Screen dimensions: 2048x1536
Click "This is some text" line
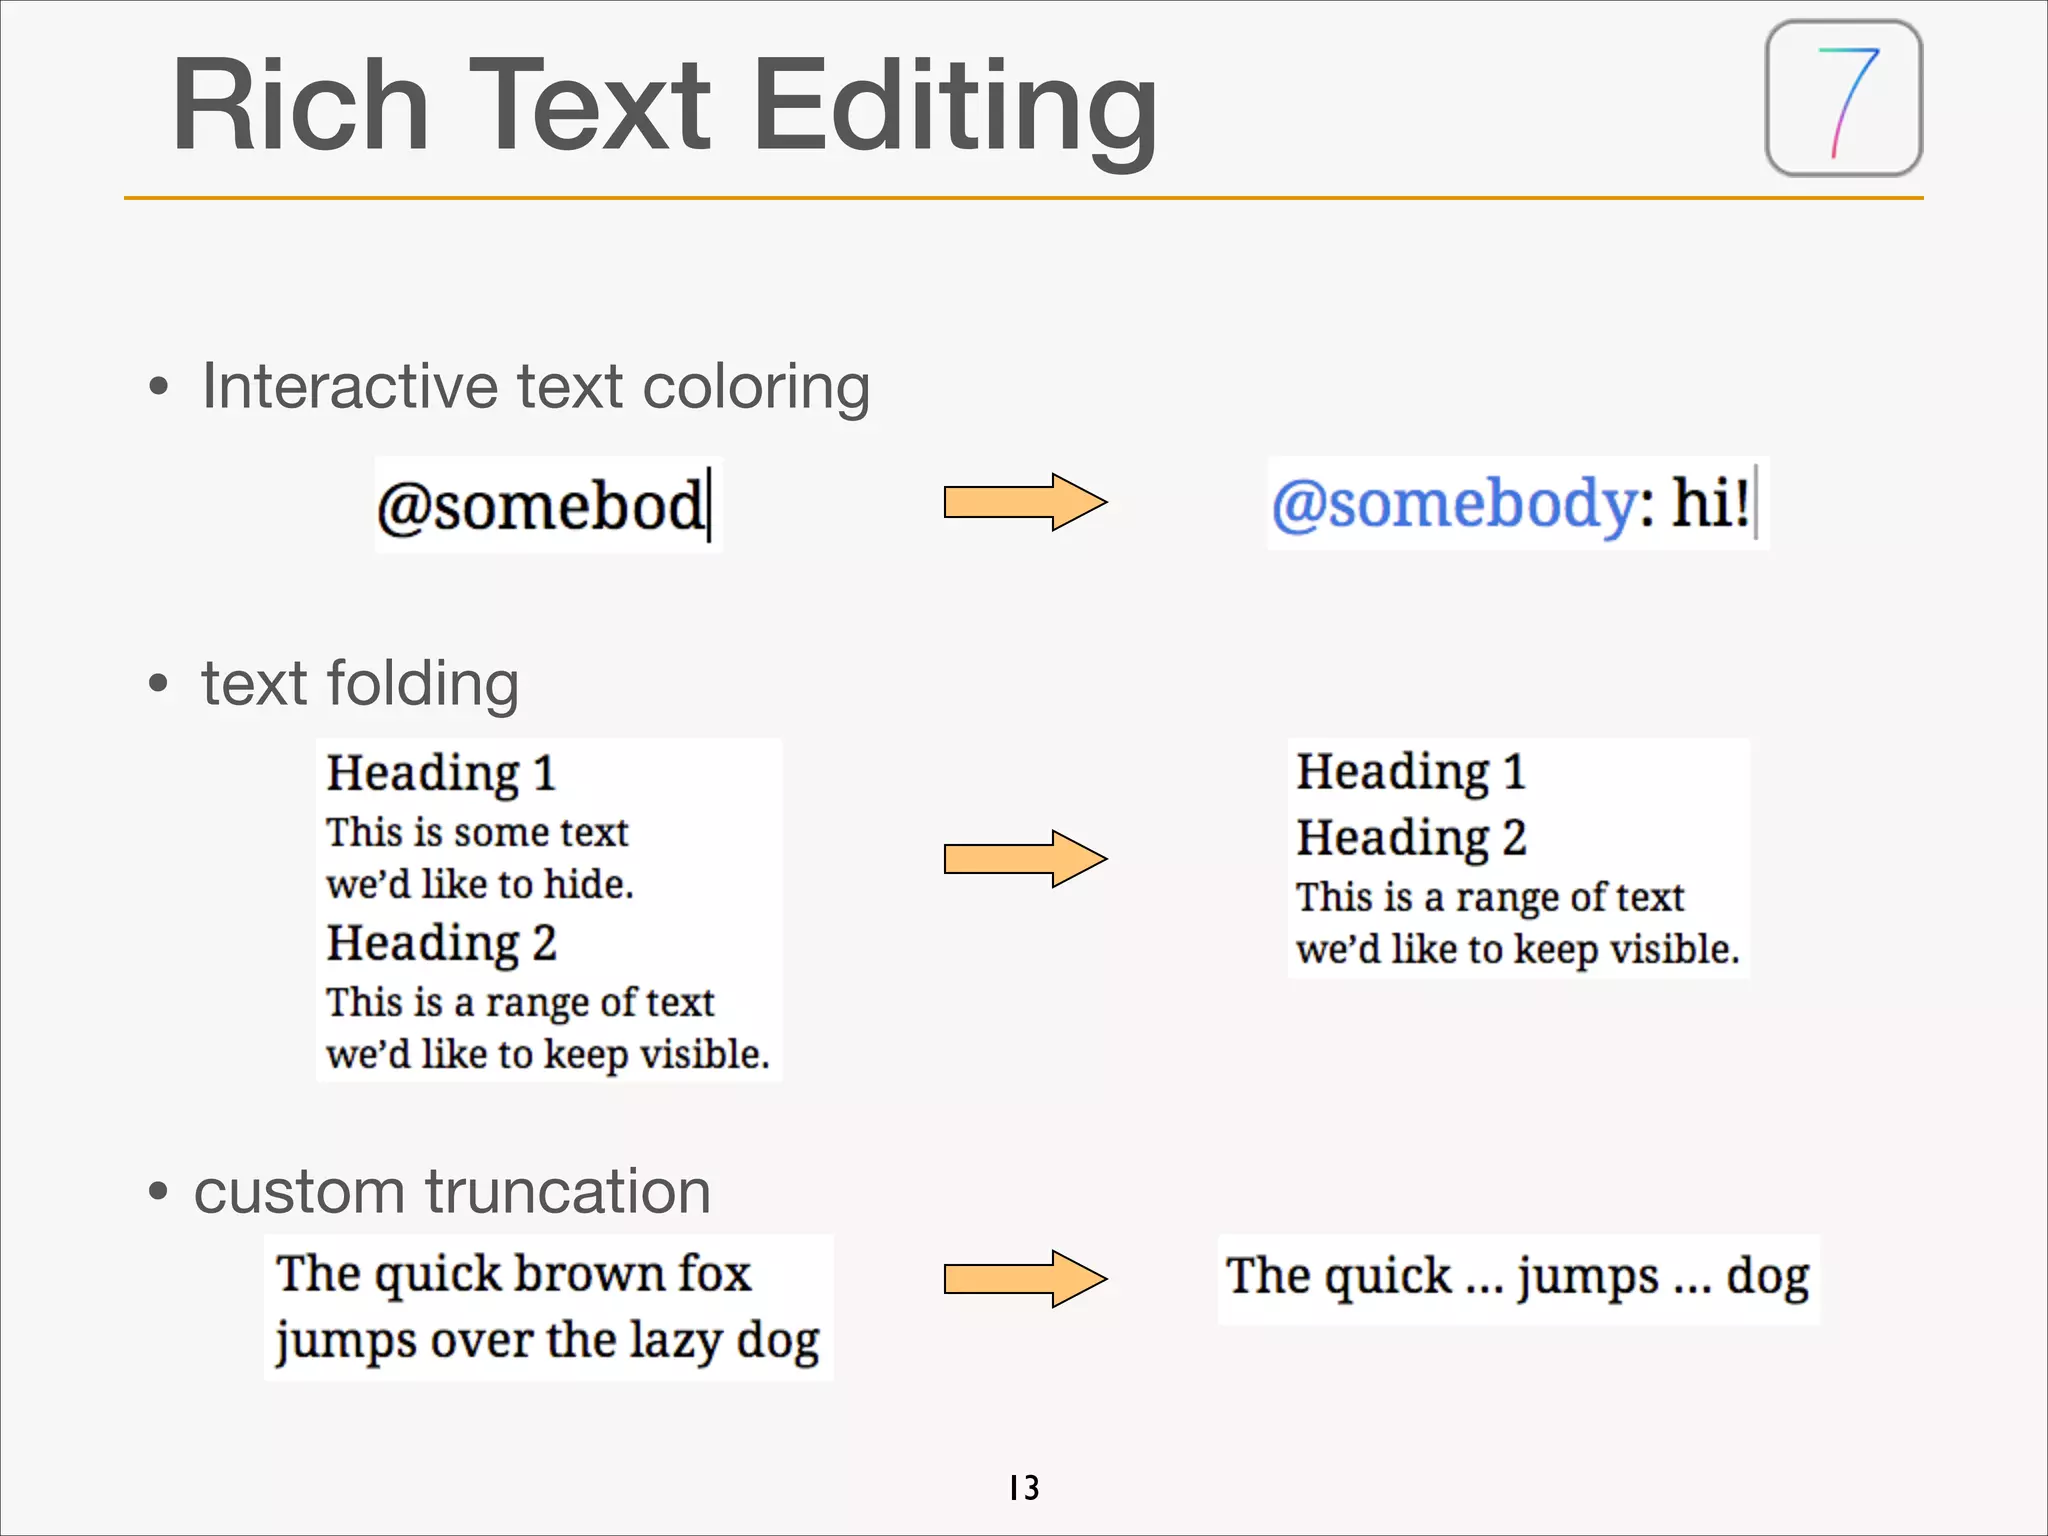[477, 832]
